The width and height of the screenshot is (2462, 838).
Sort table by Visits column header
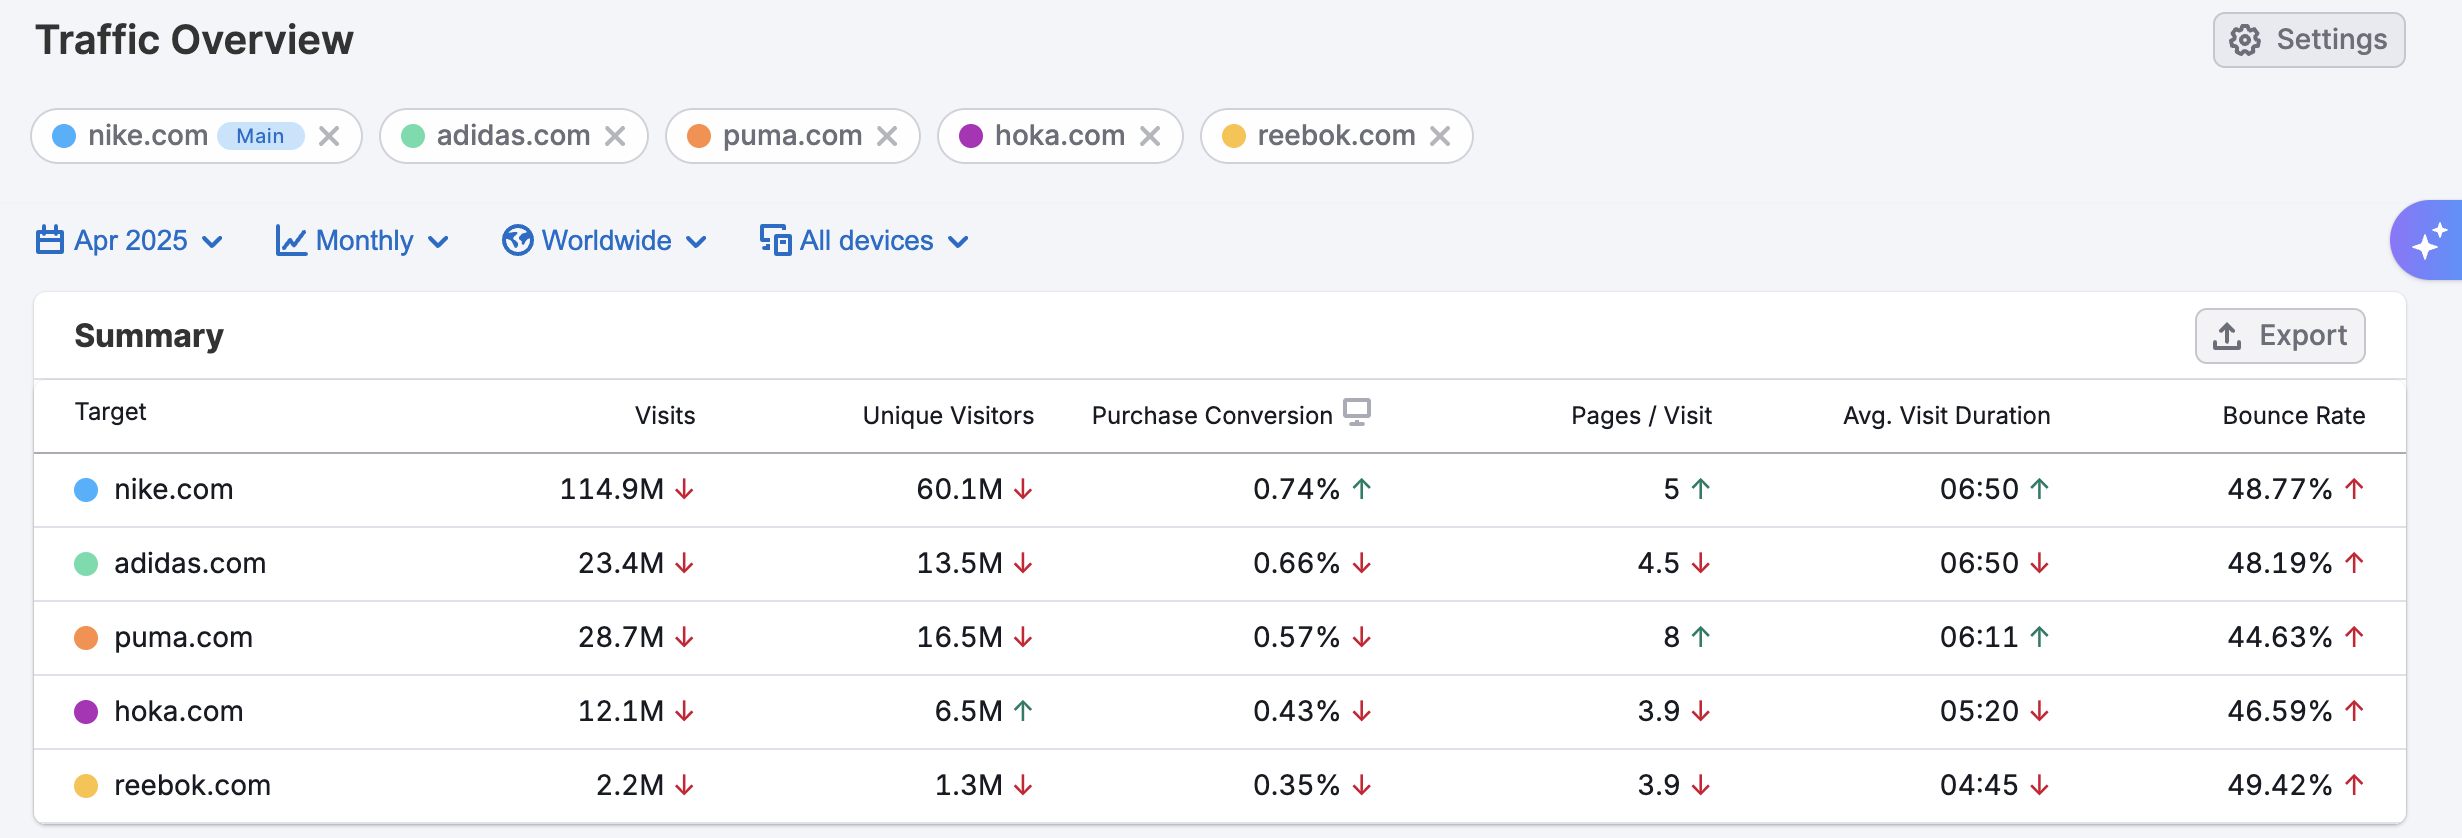tap(664, 416)
